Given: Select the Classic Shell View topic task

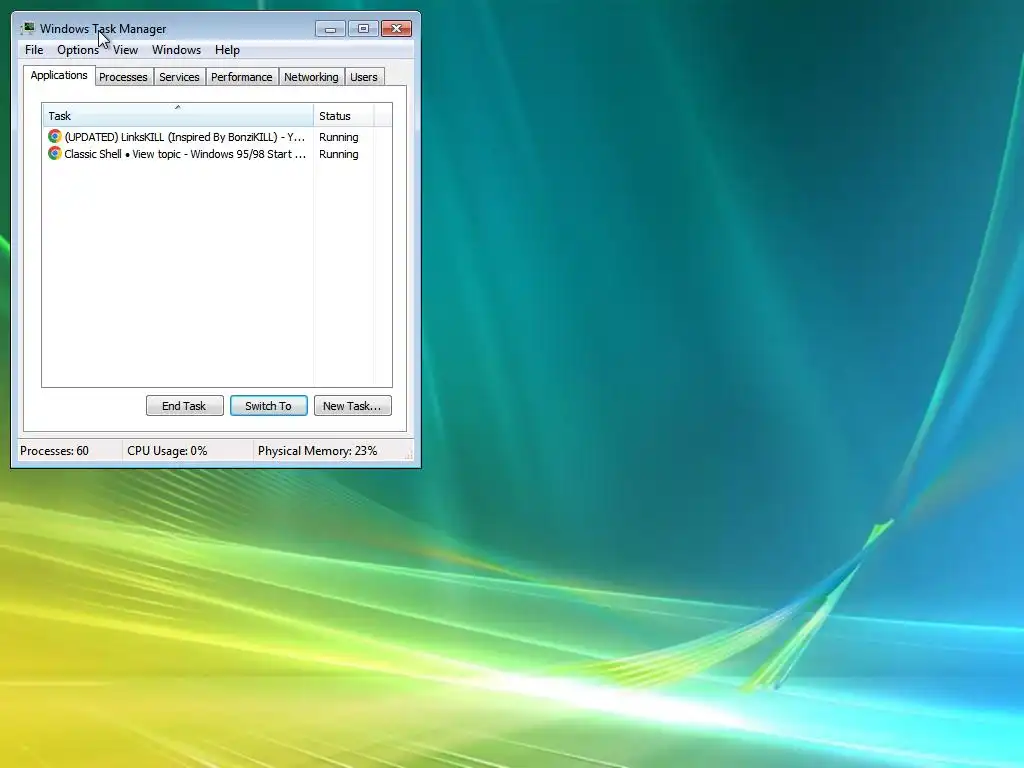Looking at the screenshot, I should [176, 153].
